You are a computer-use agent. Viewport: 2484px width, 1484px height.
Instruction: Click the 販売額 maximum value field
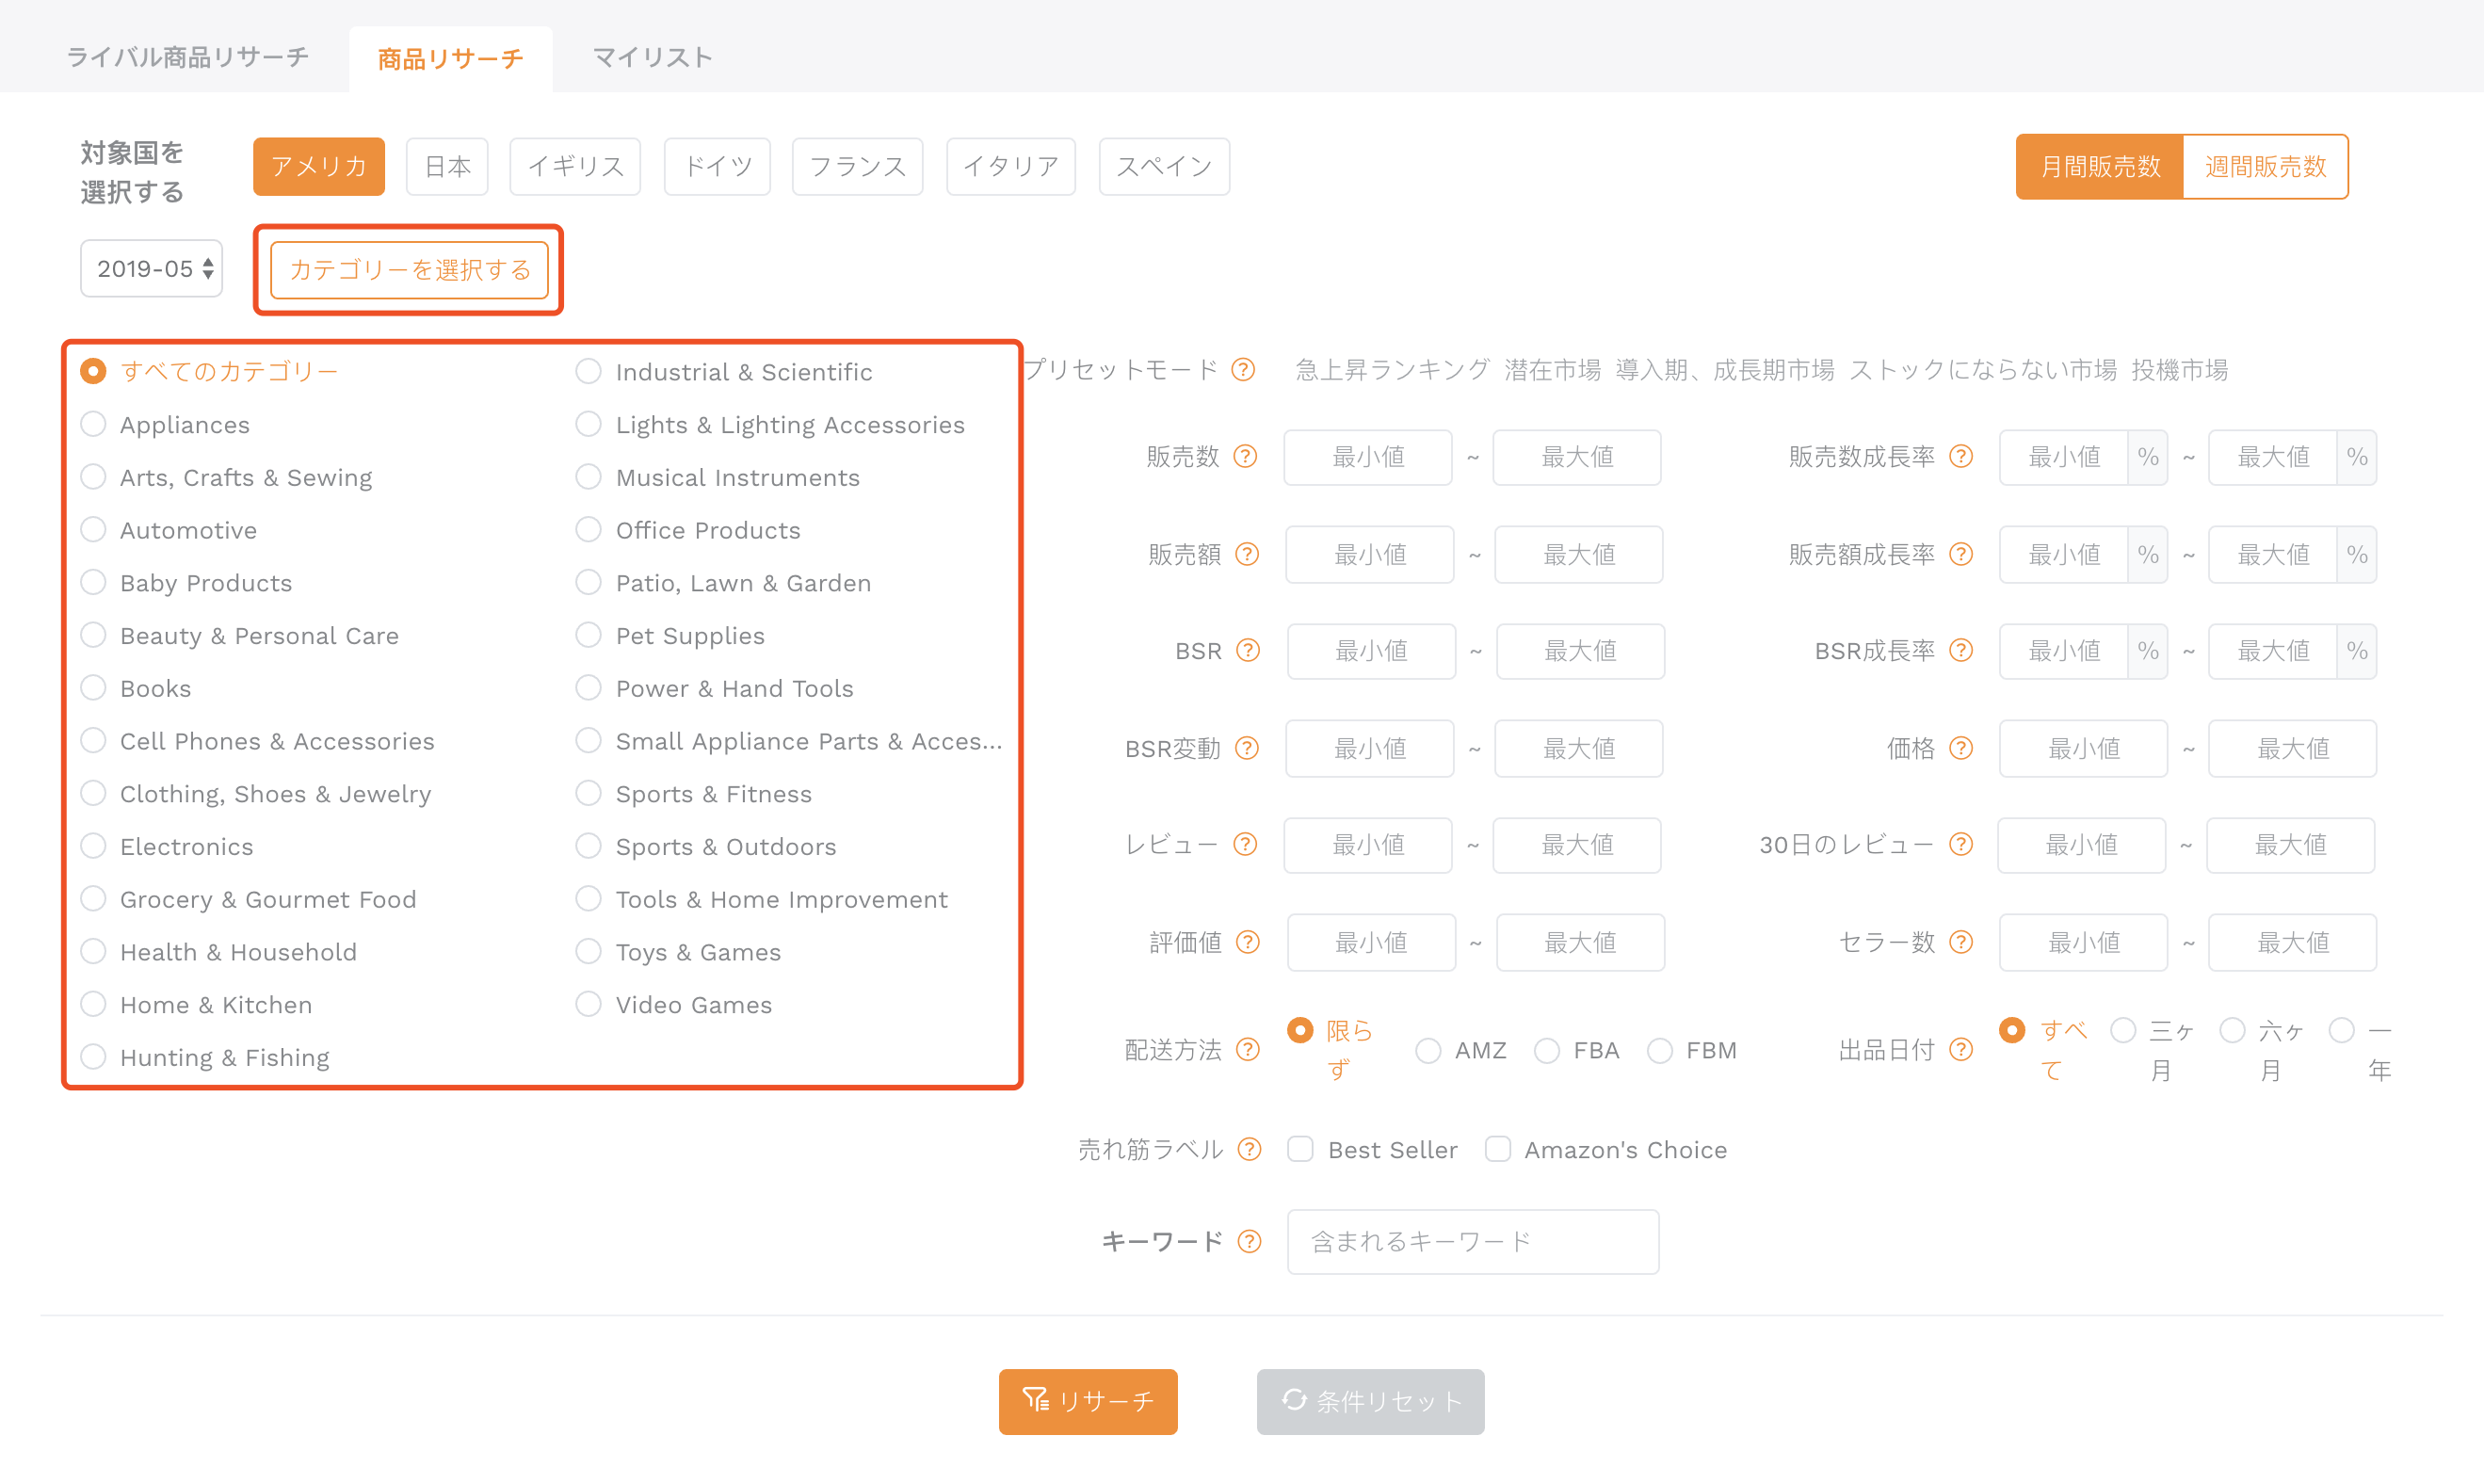click(1579, 554)
